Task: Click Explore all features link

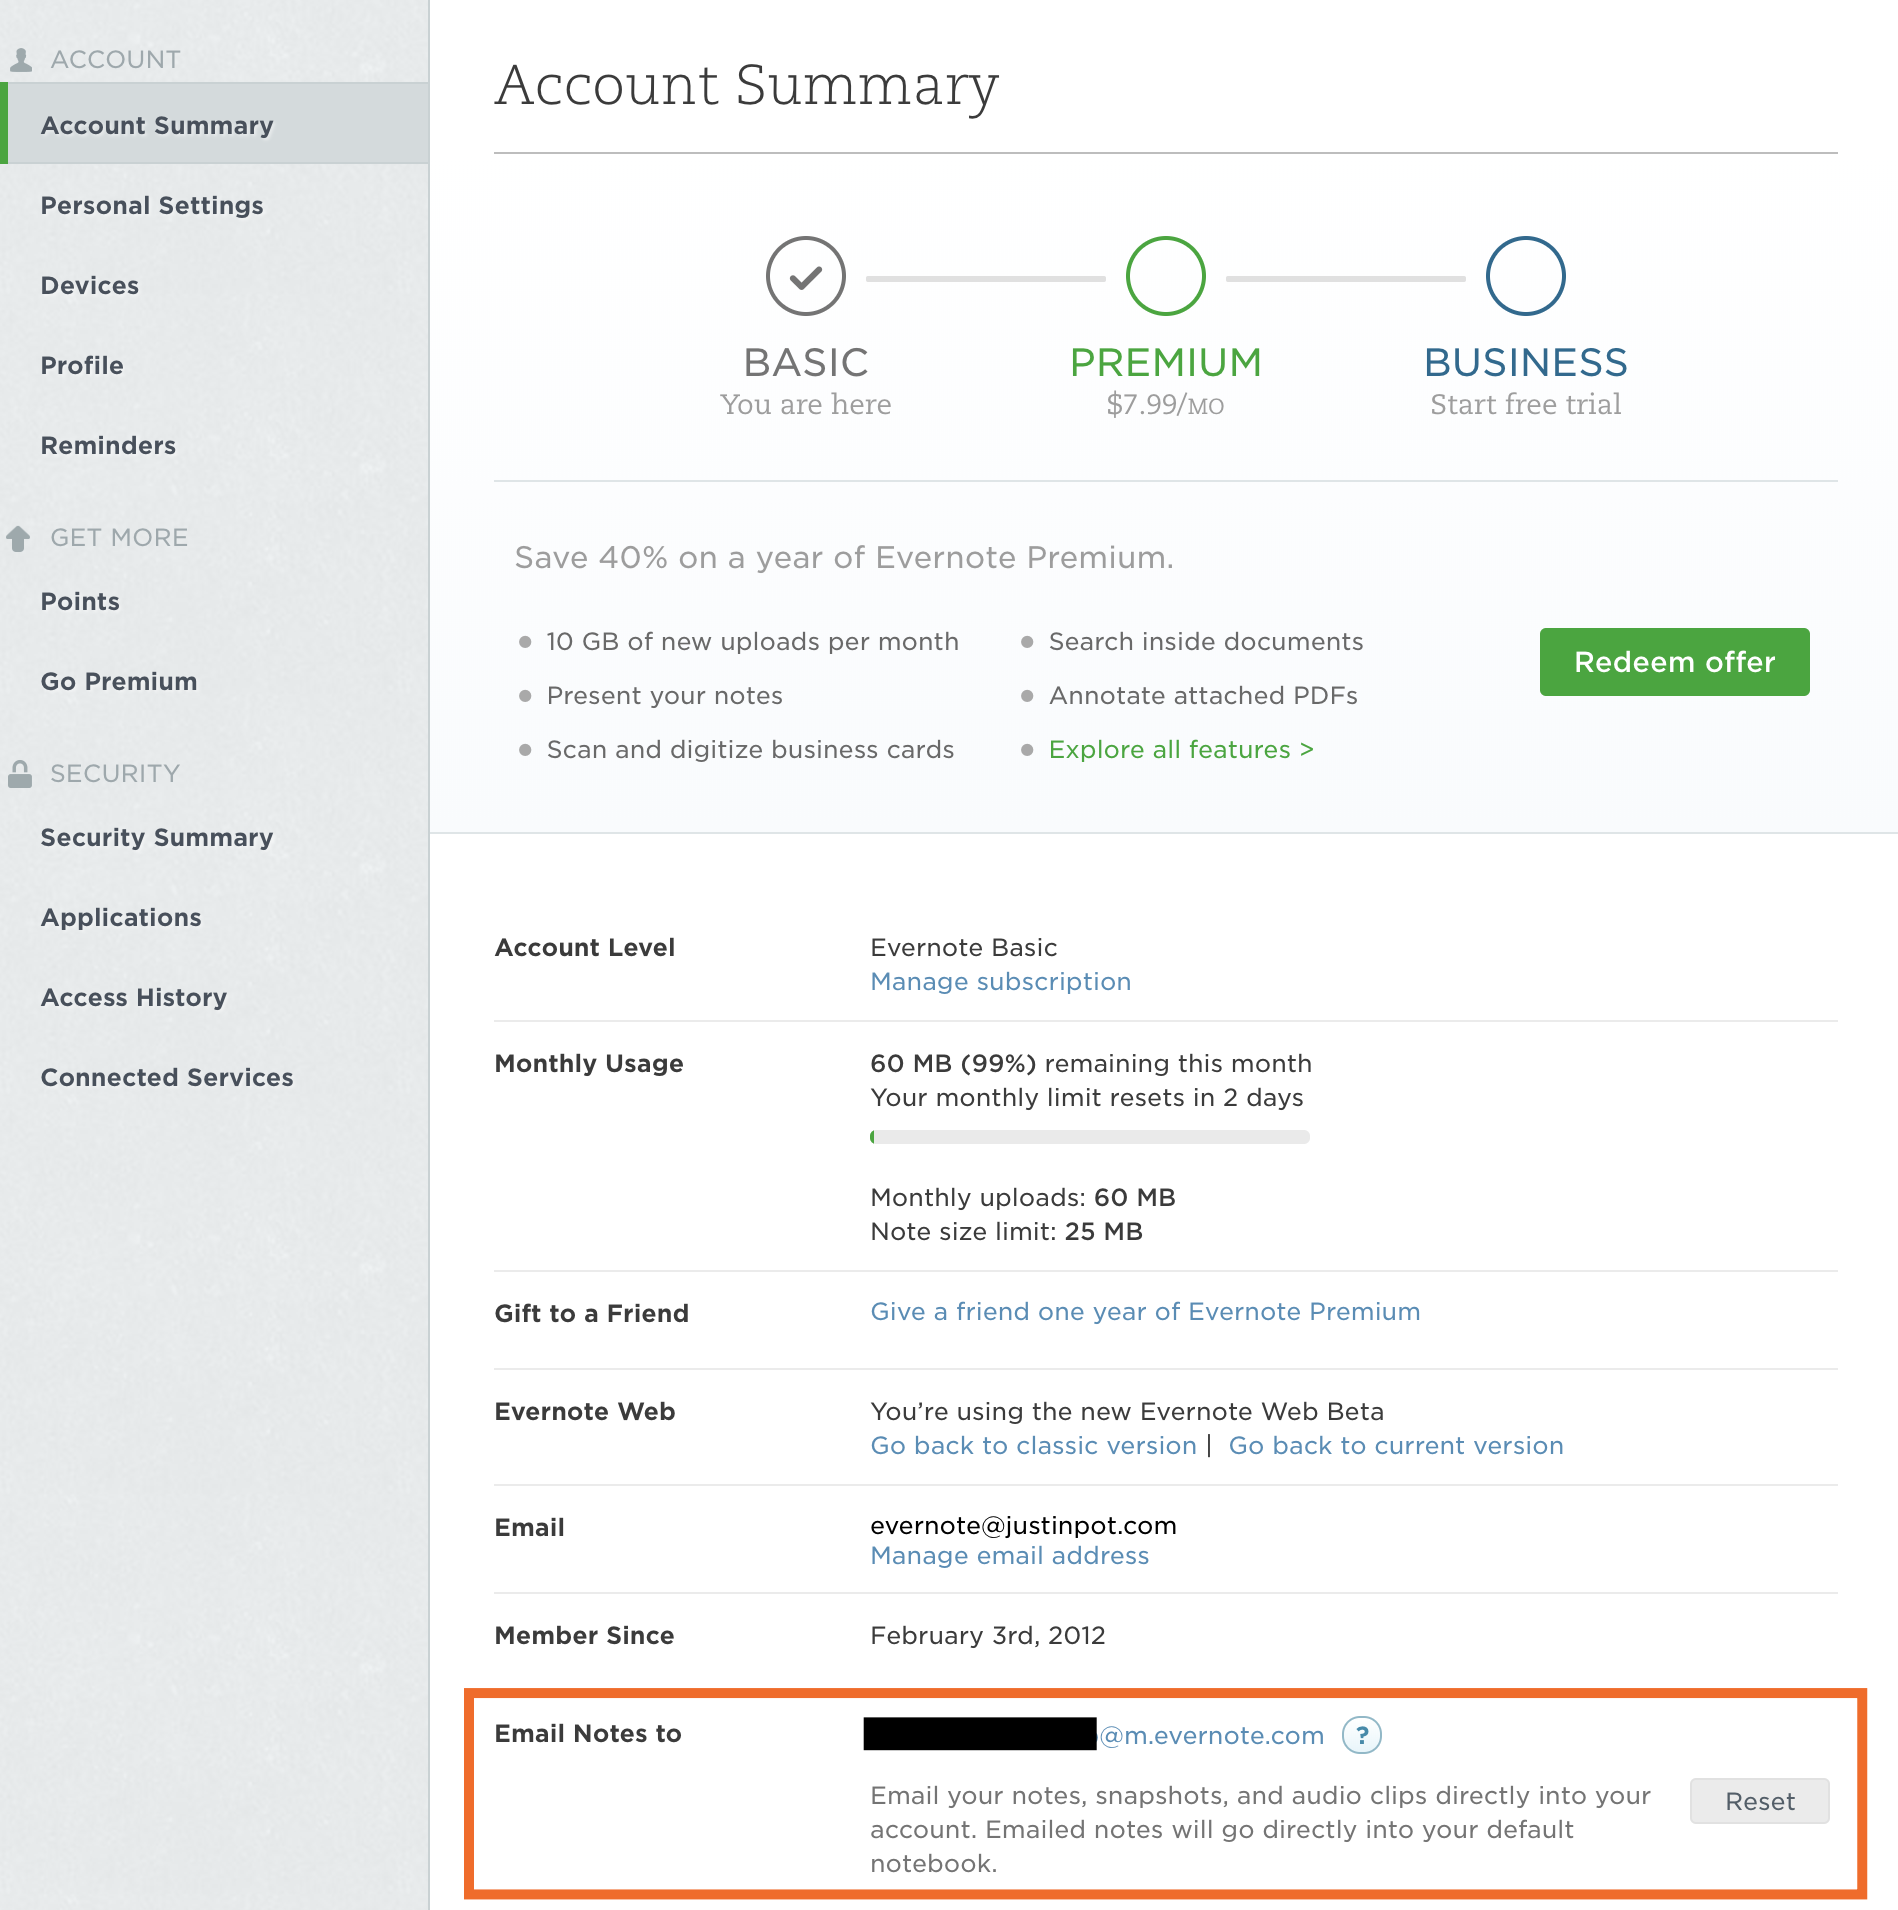Action: coord(1180,749)
